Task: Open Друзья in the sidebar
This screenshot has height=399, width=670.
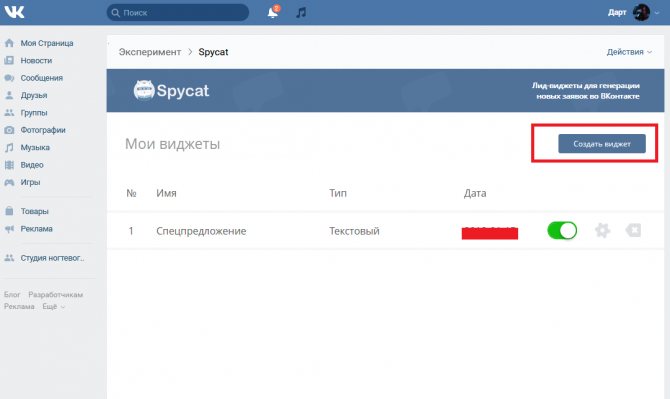Action: pyautogui.click(x=34, y=95)
